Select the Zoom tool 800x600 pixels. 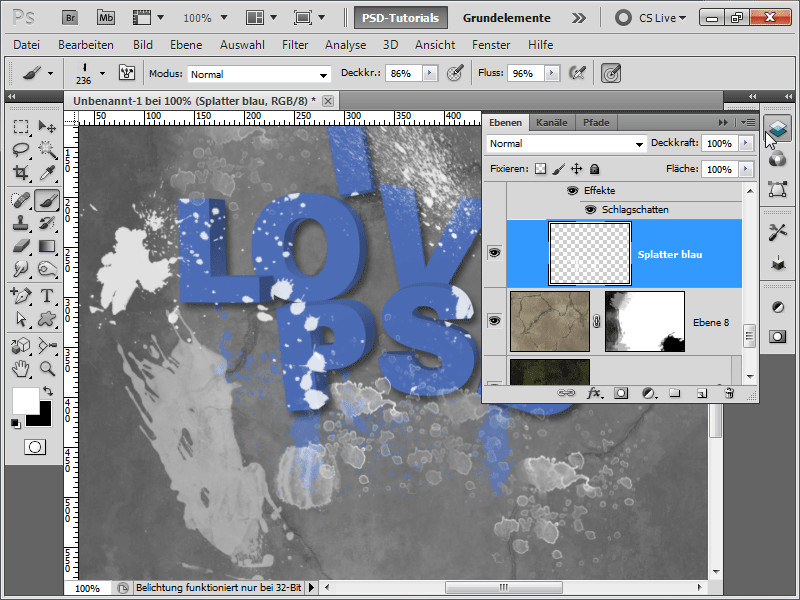47,369
